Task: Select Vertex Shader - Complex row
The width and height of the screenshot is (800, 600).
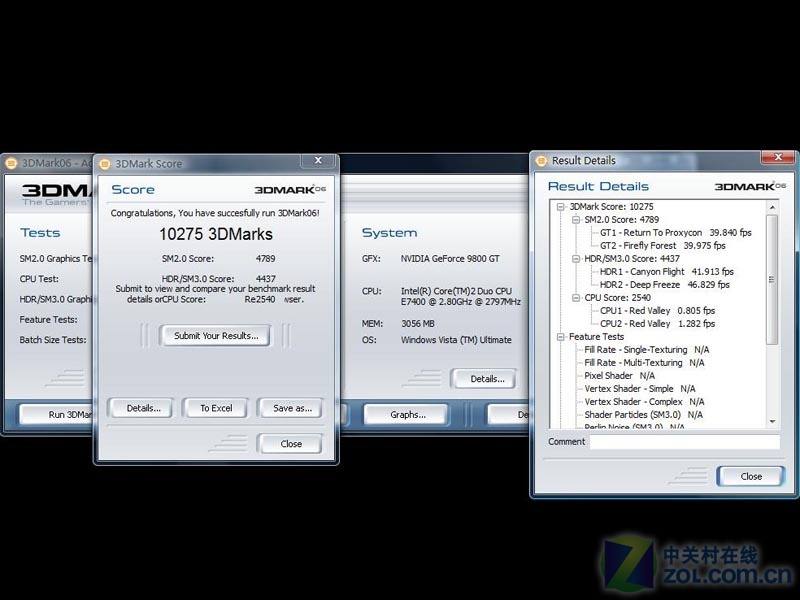Action: tap(644, 402)
